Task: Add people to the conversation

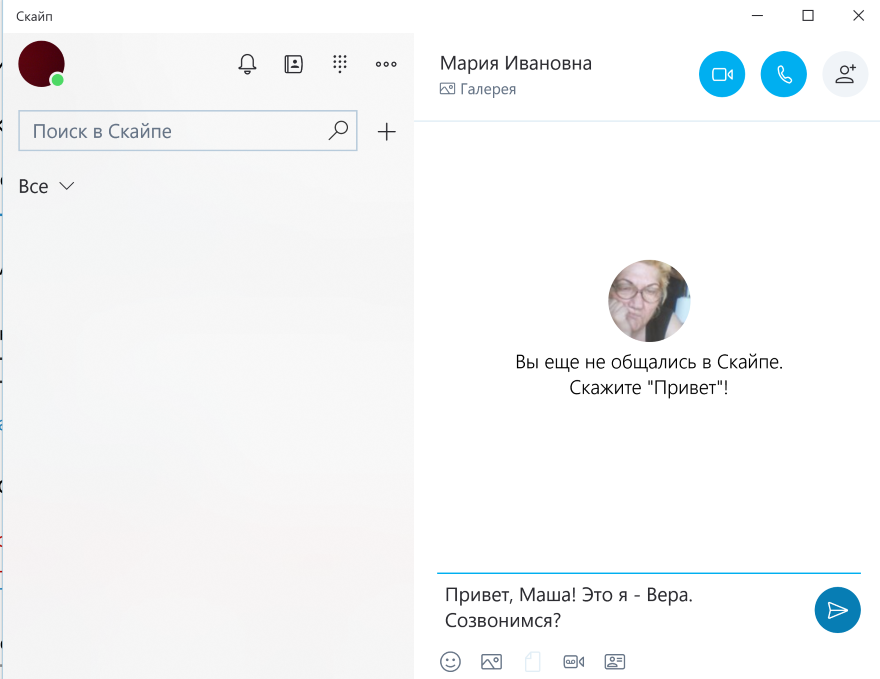Action: pos(845,74)
